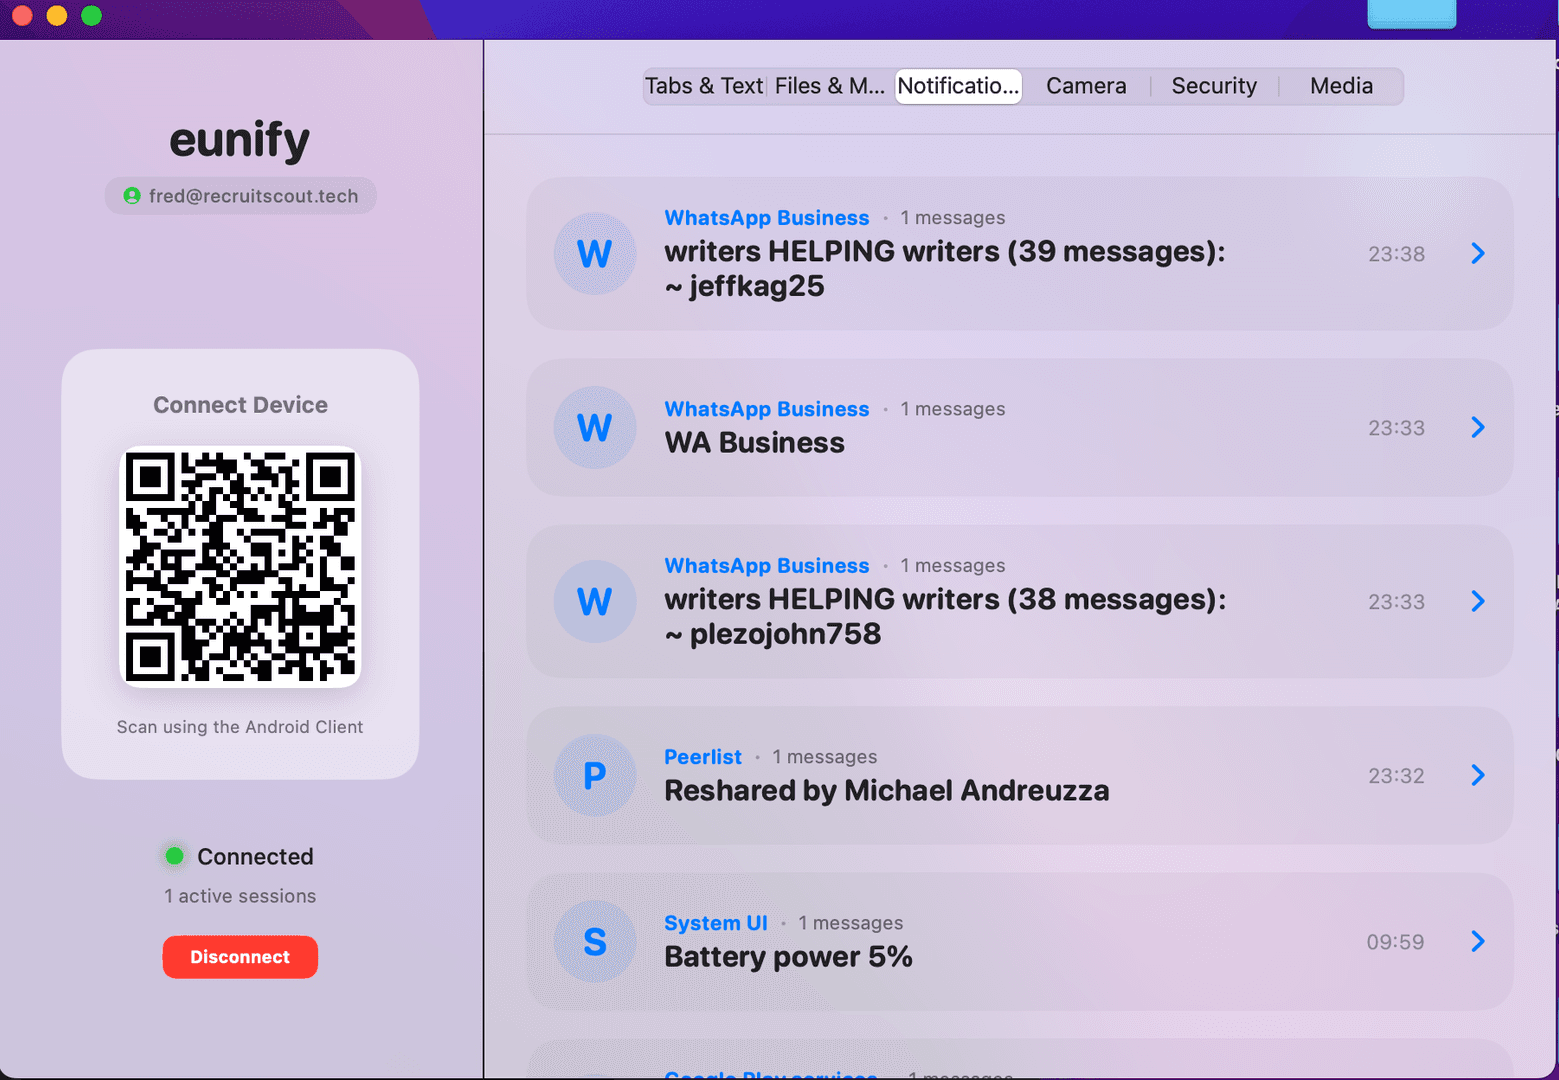
Task: Click WhatsApp Business label above jeffkag25
Action: pos(767,218)
